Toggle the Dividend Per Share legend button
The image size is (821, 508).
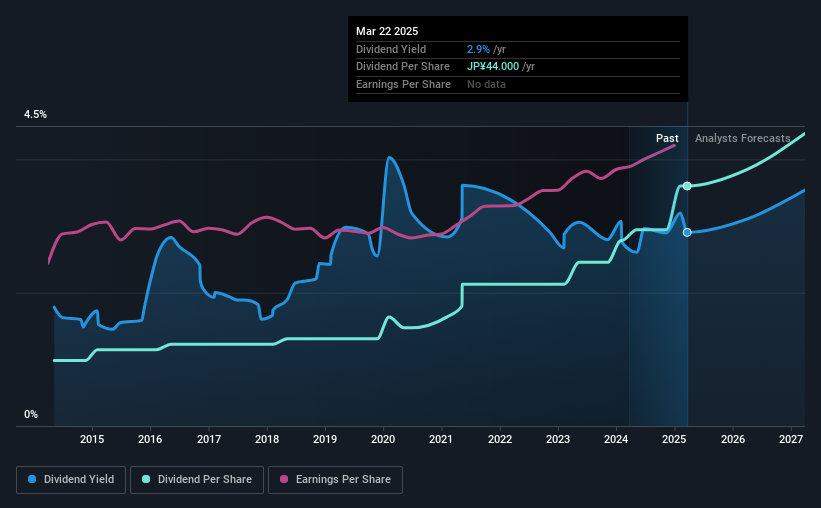point(197,480)
